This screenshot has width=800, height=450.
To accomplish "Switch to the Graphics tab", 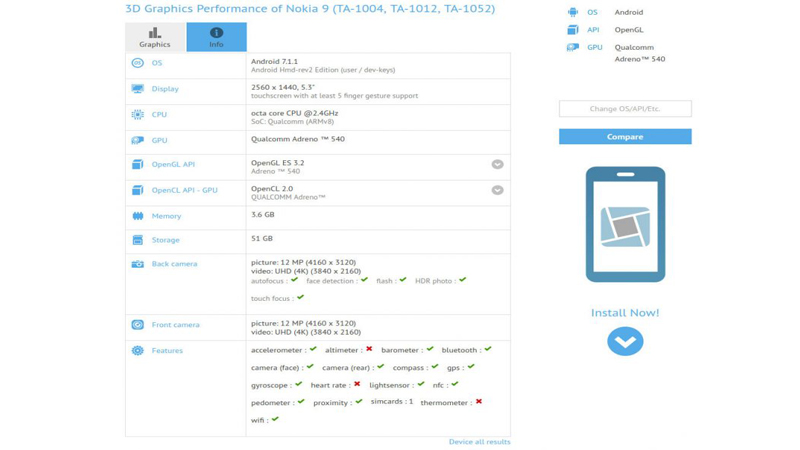I will (155, 37).
